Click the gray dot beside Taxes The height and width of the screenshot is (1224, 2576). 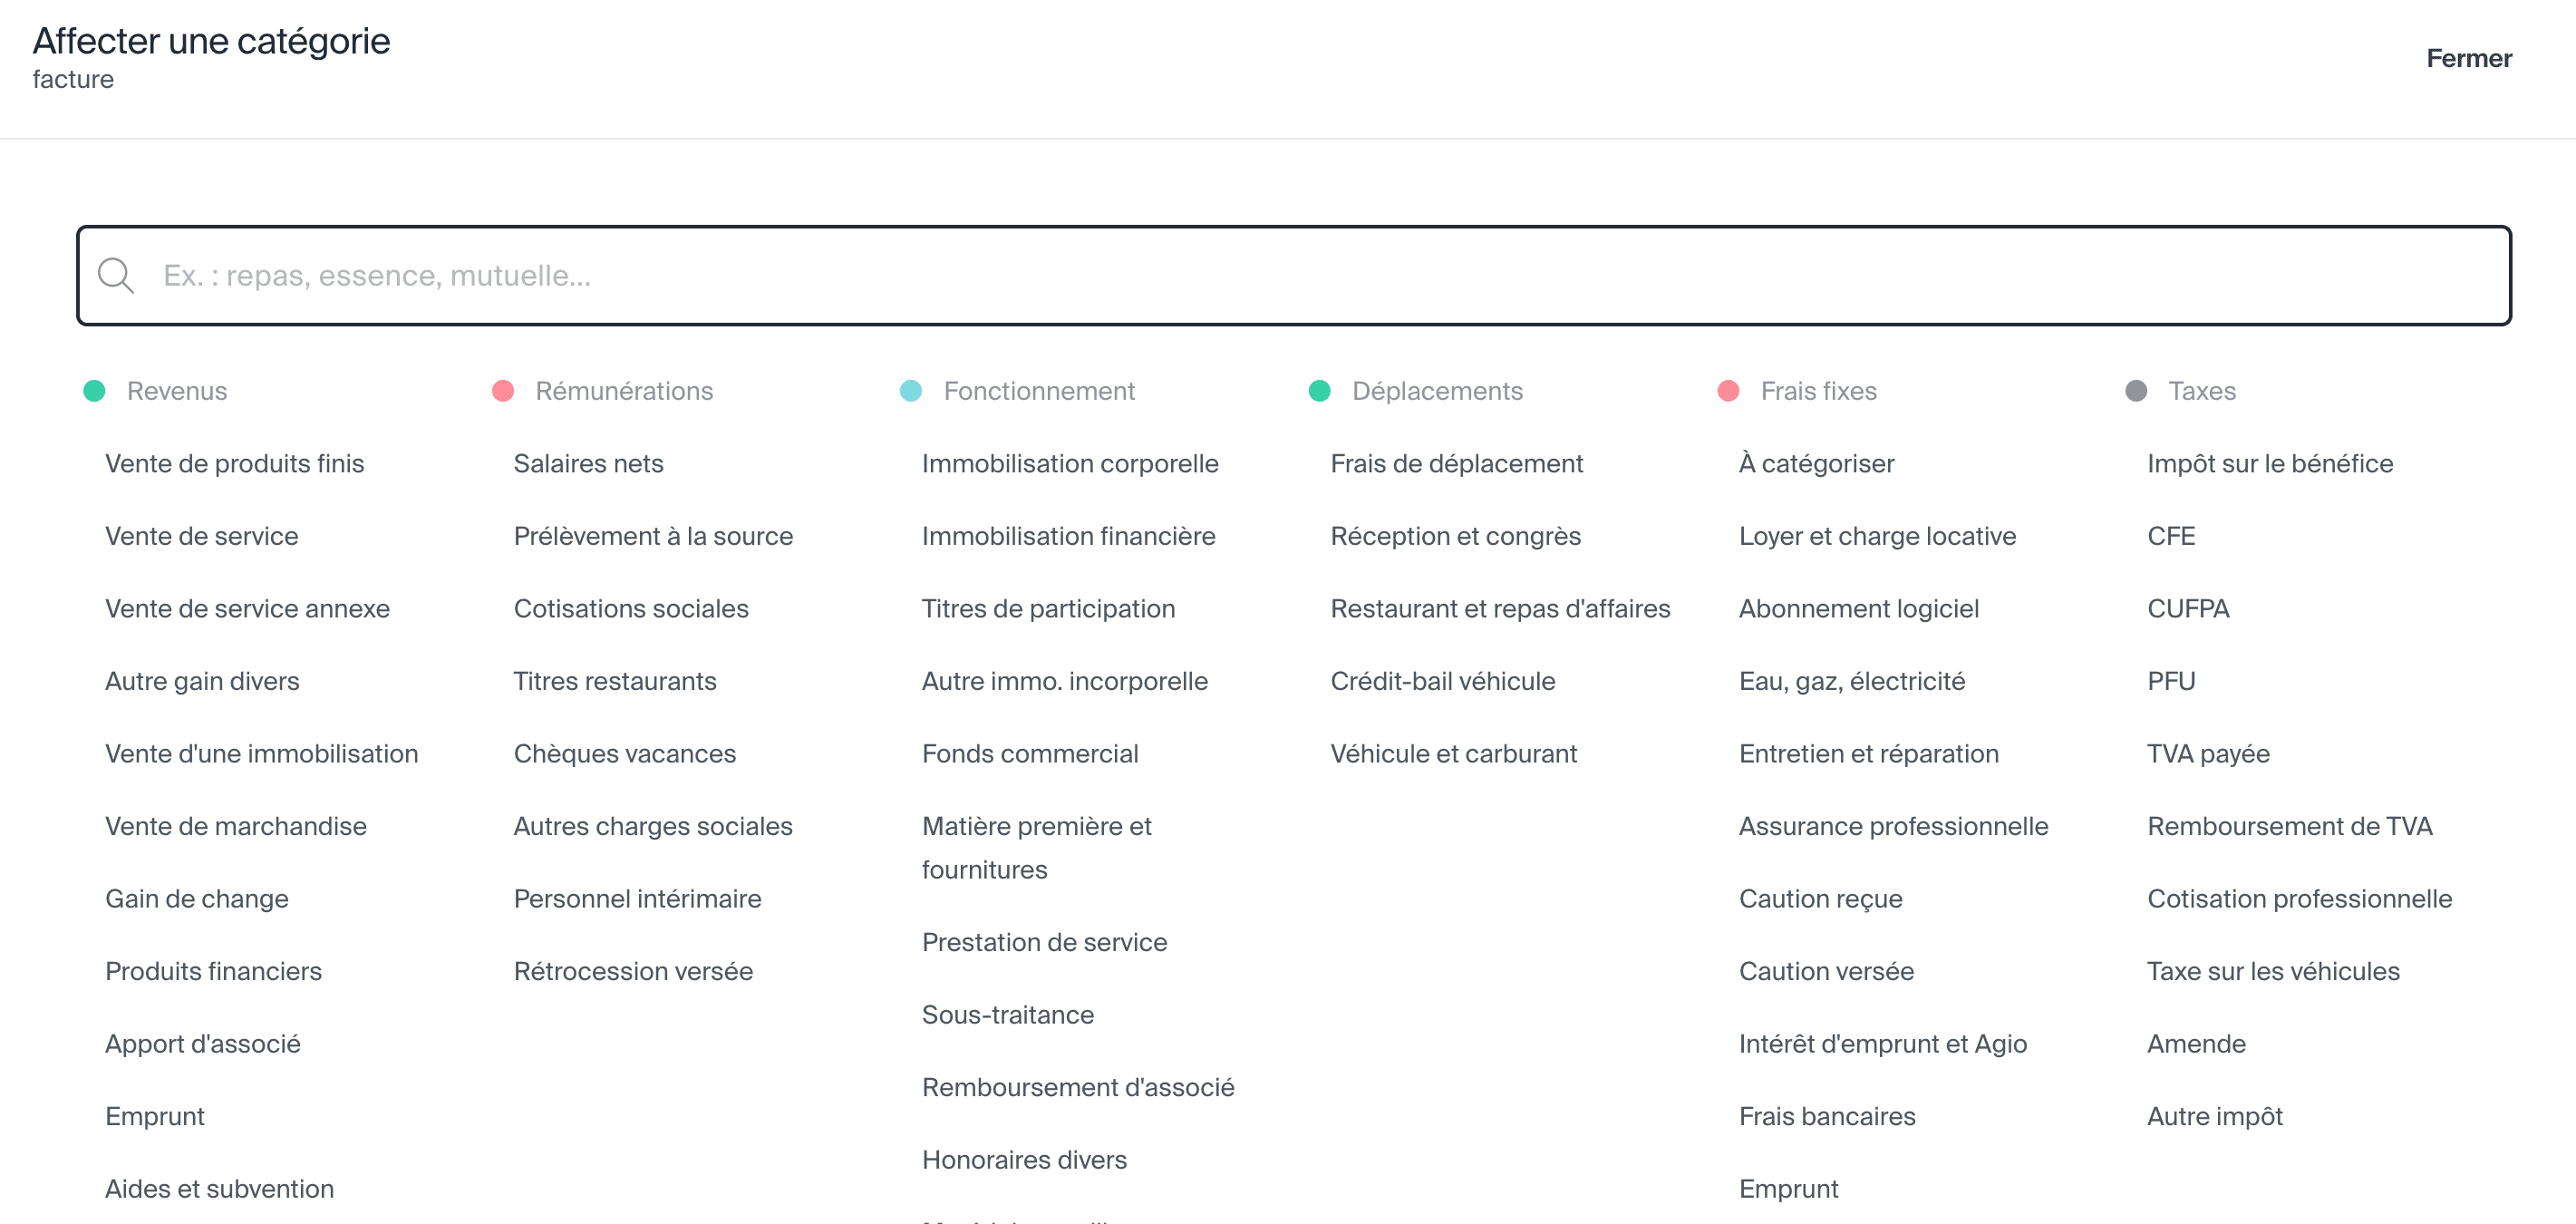click(x=2136, y=391)
